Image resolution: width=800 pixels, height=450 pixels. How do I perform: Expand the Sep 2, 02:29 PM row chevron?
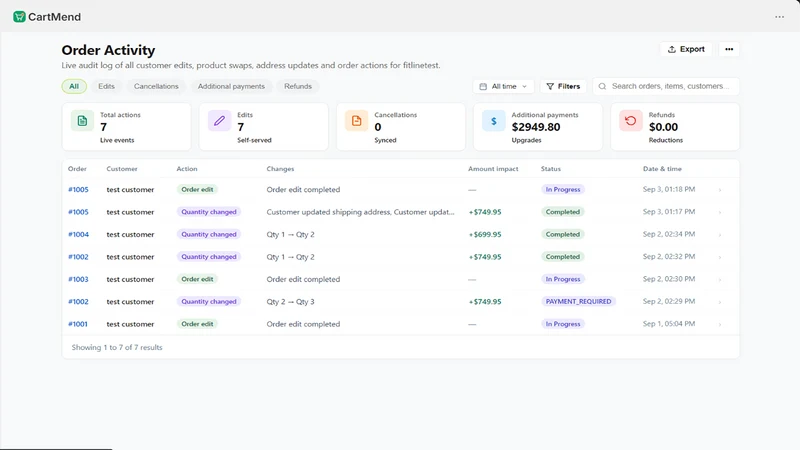tap(720, 302)
